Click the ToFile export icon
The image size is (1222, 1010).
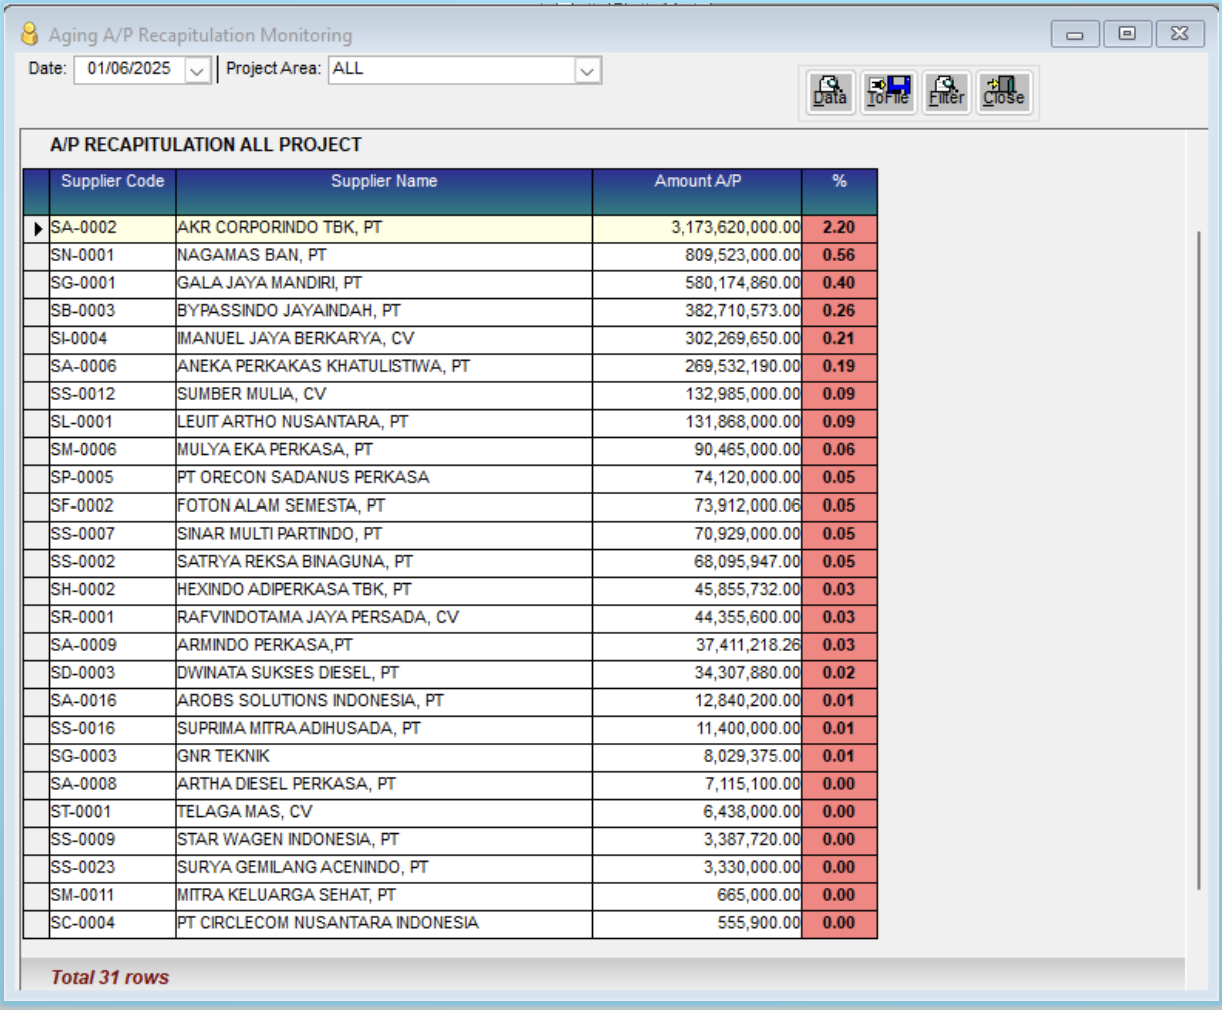point(889,93)
